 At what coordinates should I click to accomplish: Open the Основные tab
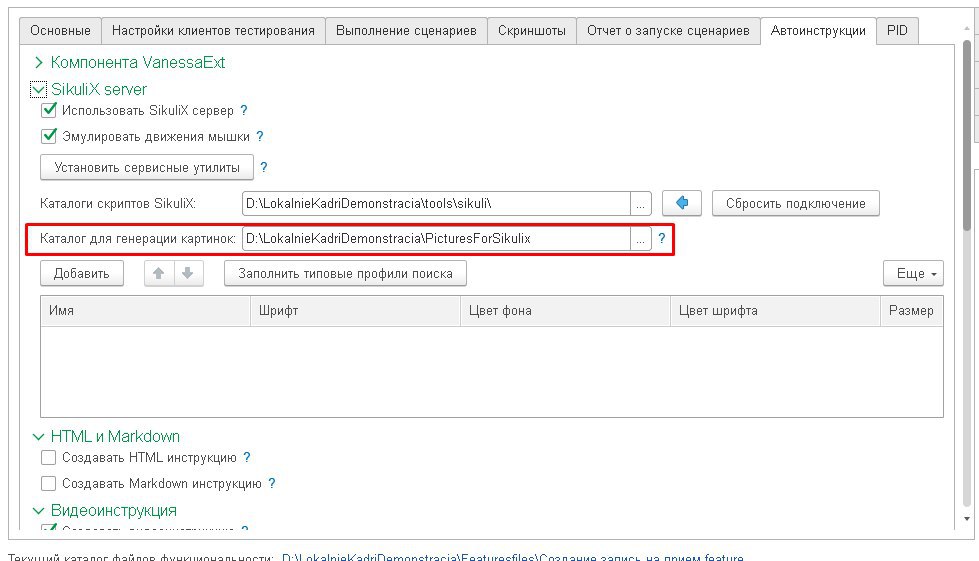click(61, 31)
